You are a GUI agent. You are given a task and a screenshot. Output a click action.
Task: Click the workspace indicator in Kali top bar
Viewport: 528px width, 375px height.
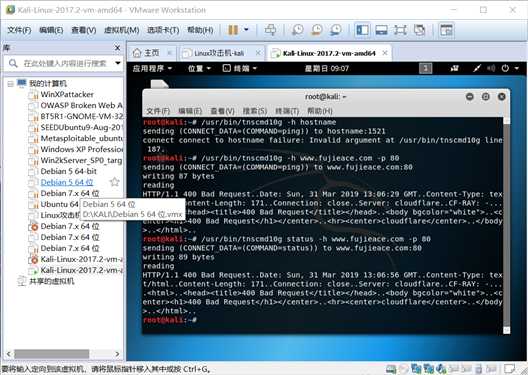coord(425,69)
